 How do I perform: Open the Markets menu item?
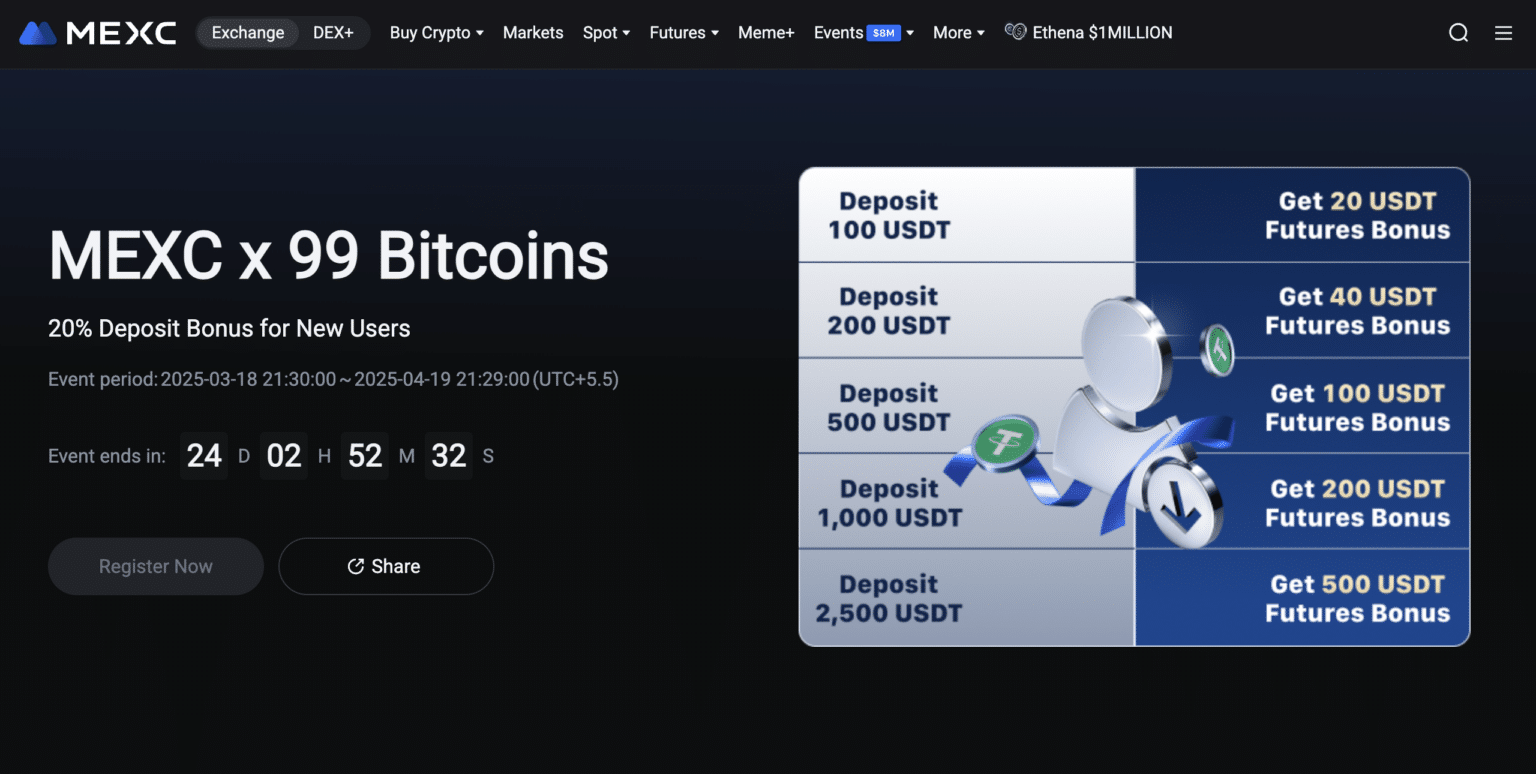pos(533,33)
